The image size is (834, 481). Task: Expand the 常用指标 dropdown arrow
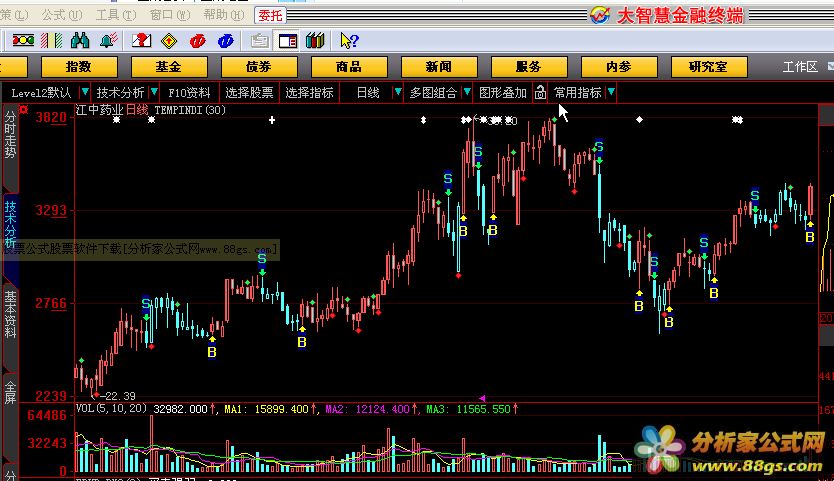click(611, 92)
